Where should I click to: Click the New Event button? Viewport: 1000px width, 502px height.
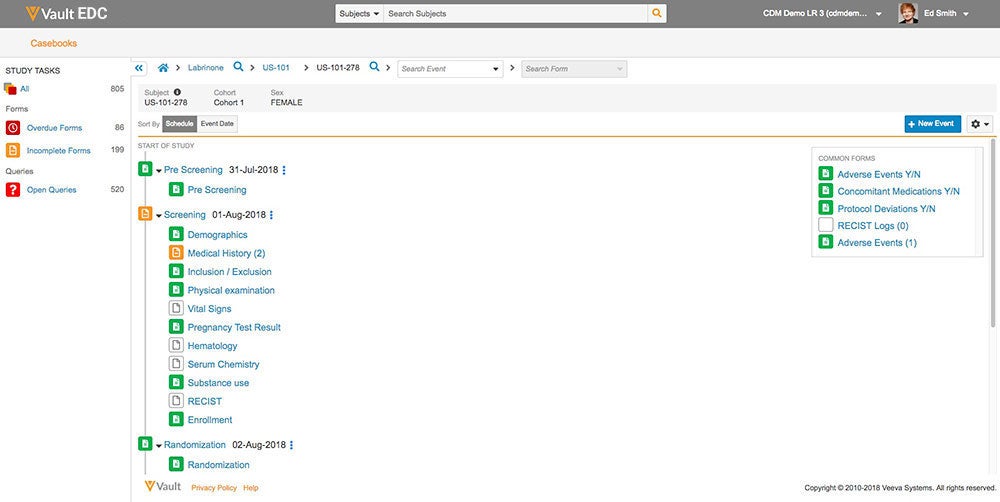[932, 124]
